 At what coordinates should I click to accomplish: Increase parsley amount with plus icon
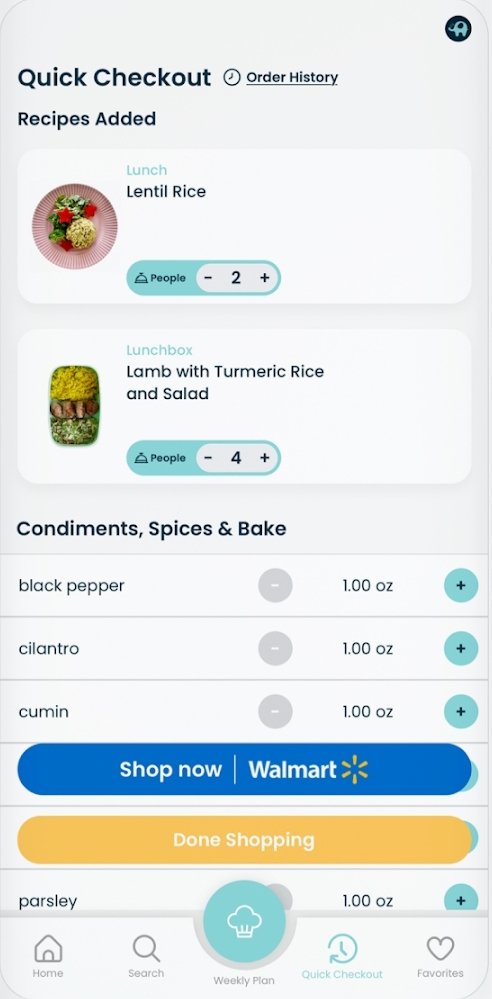point(461,900)
